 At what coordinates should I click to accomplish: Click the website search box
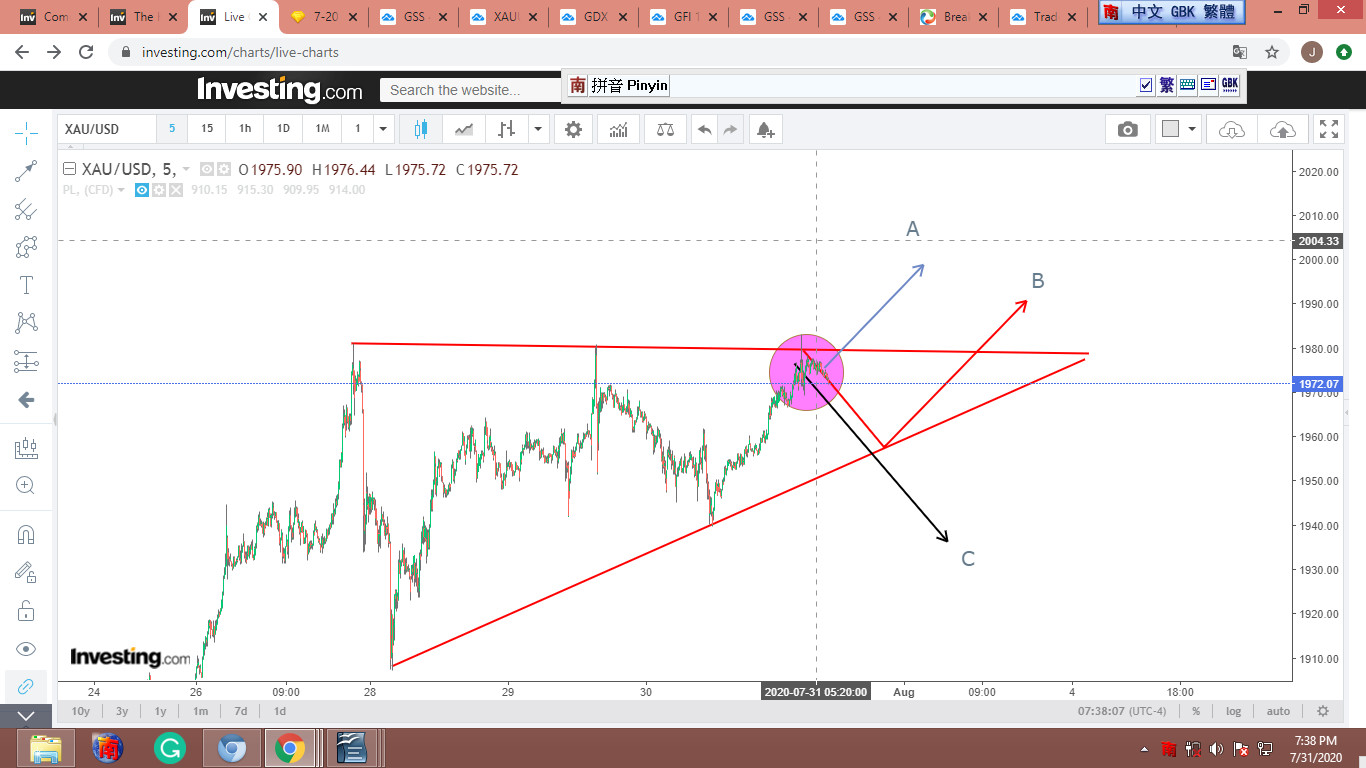(470, 90)
